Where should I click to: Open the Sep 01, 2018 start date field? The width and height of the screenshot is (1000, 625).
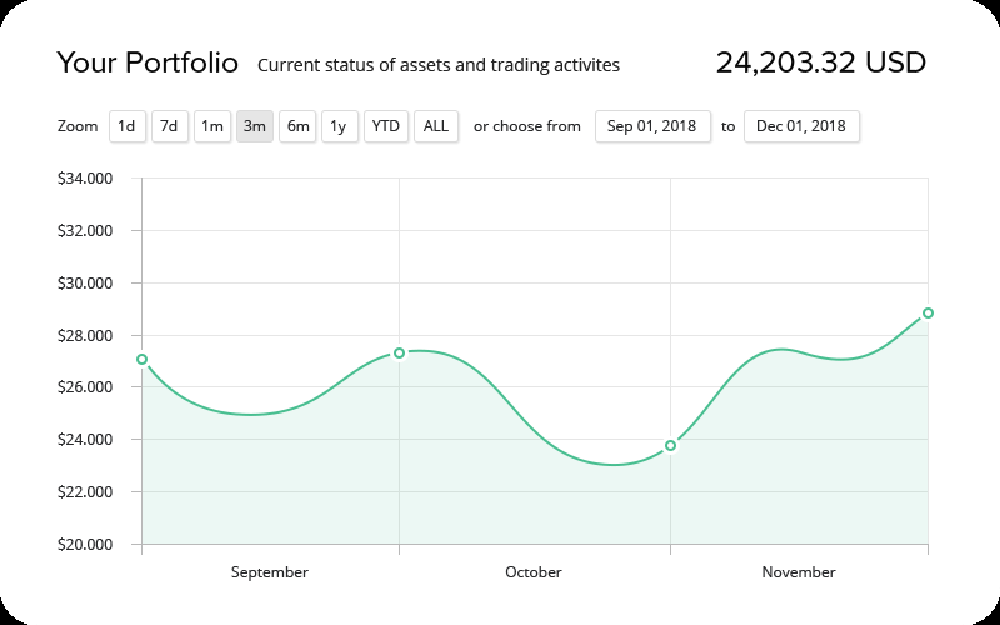point(652,126)
